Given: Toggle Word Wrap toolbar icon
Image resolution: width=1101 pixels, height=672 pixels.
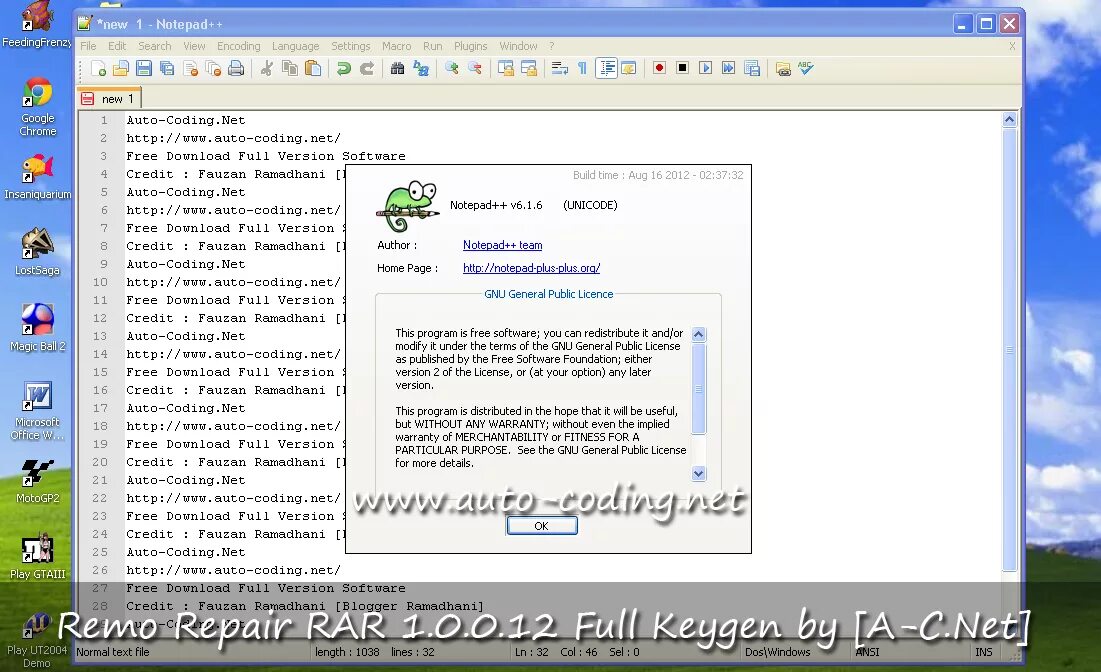Looking at the screenshot, I should point(560,68).
